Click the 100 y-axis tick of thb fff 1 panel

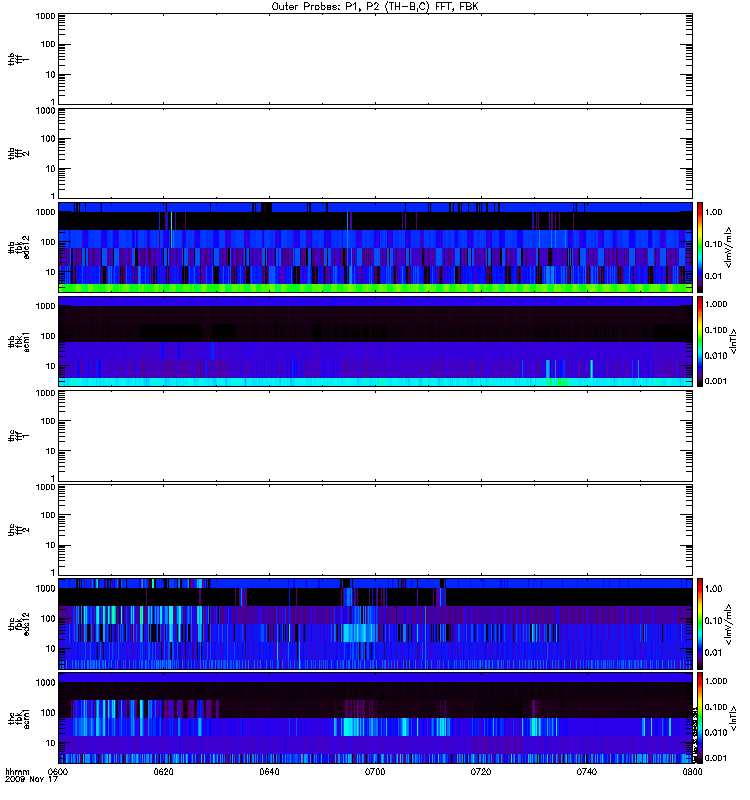pos(48,44)
